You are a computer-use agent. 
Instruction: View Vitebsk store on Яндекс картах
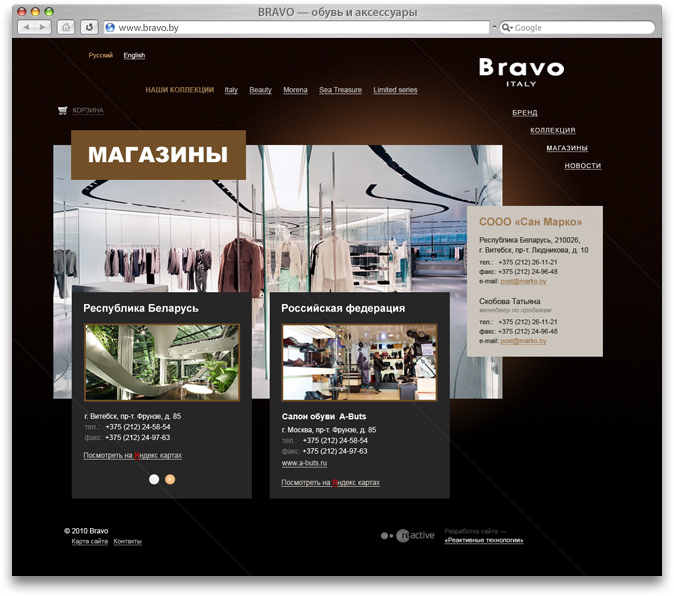pos(133,455)
